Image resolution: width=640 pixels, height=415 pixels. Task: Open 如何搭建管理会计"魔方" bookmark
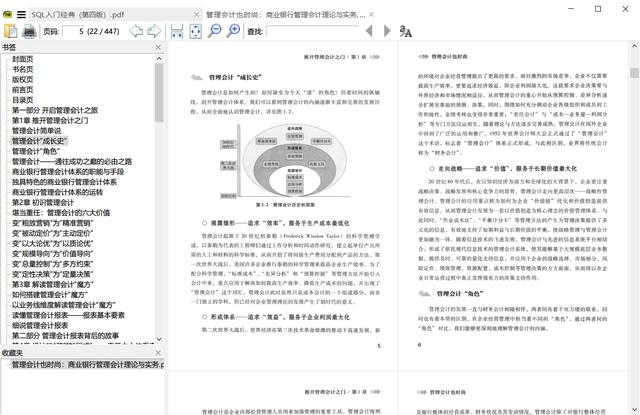50,295
